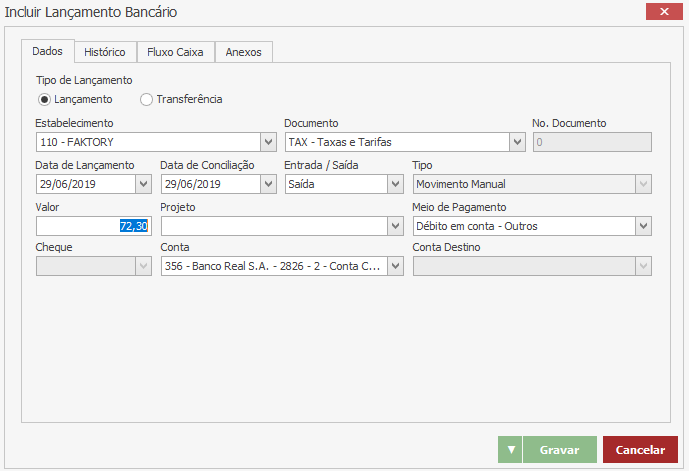689x471 pixels.
Task: Open the Fluxo Caixa tab
Action: [175, 52]
